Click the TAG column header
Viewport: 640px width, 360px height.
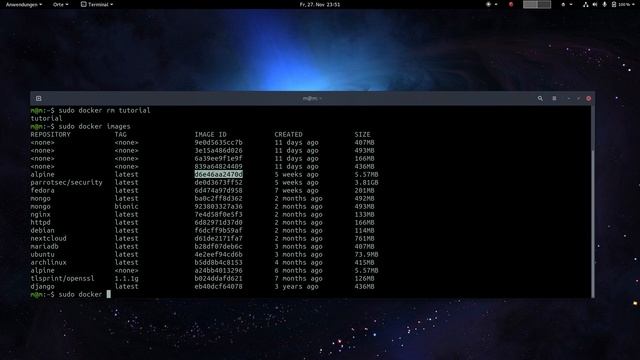(x=120, y=134)
